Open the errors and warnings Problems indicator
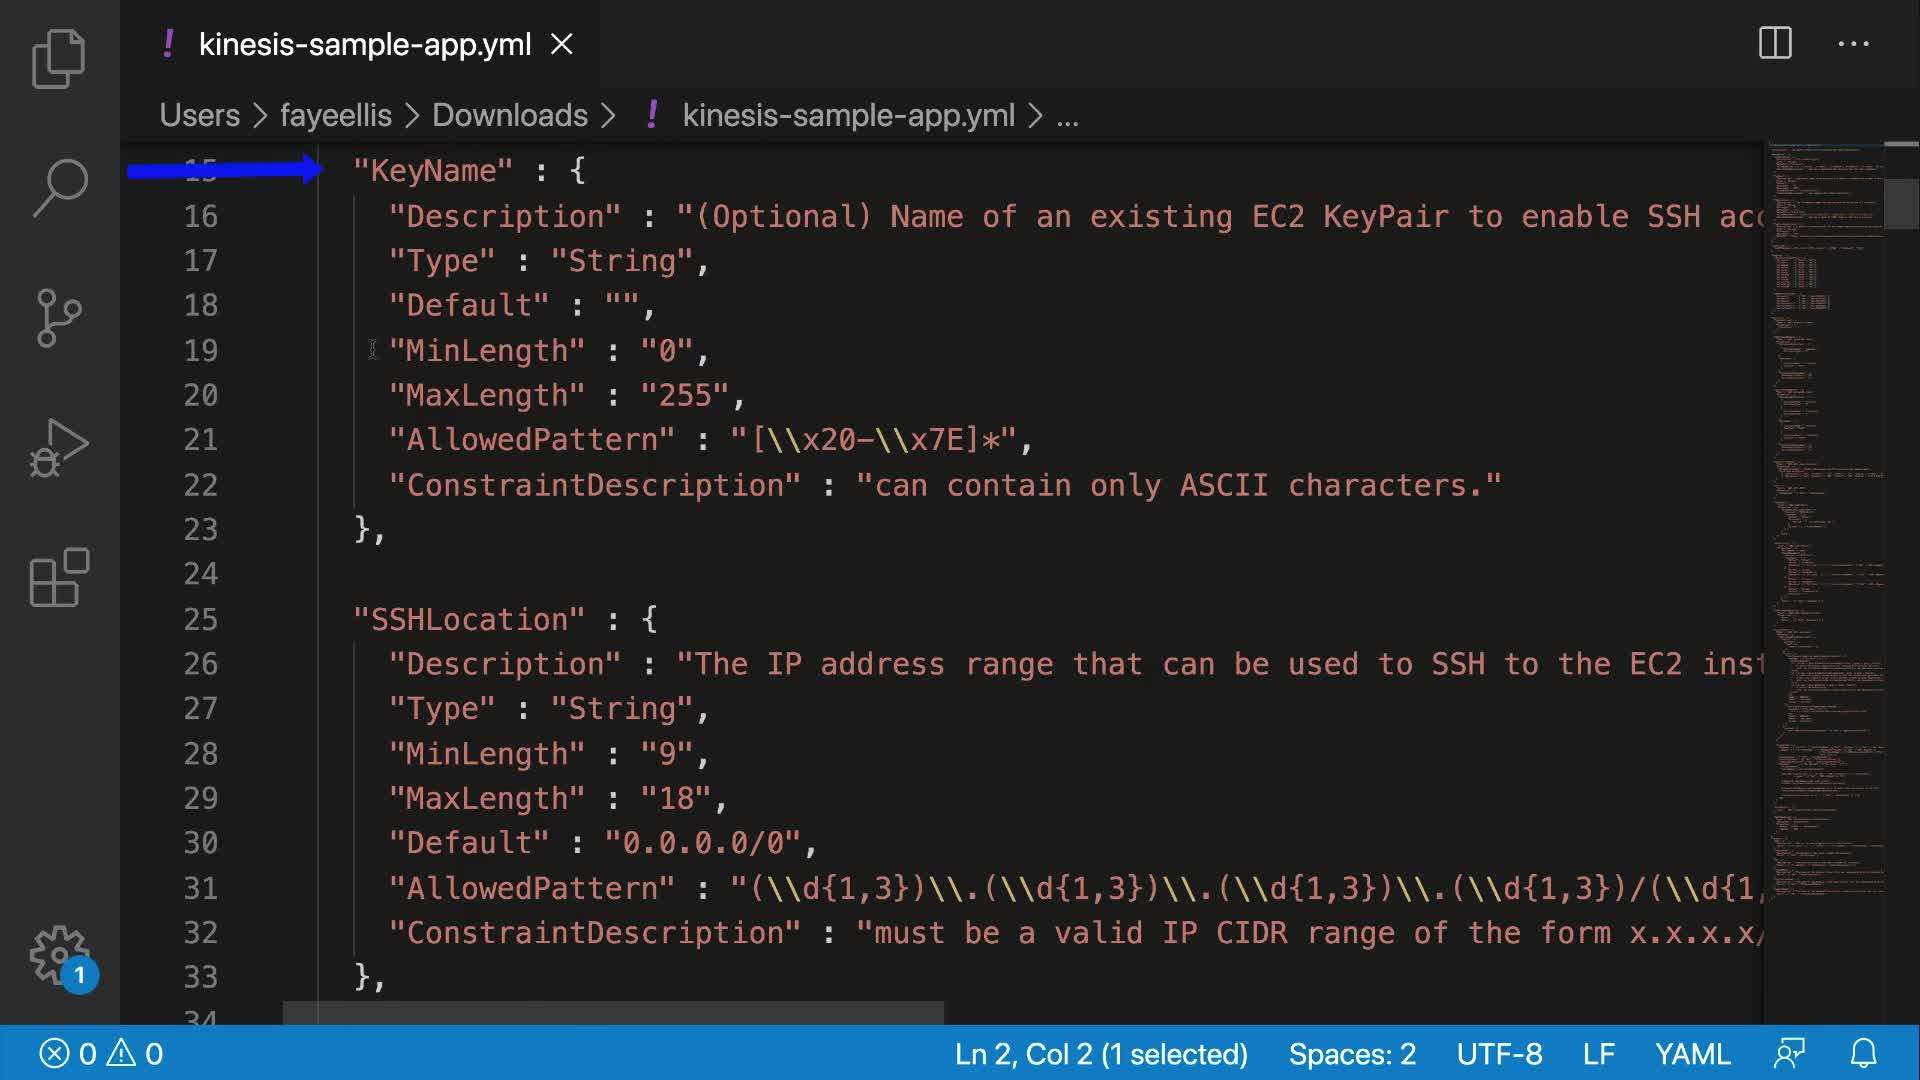This screenshot has width=1920, height=1080. click(x=100, y=1053)
